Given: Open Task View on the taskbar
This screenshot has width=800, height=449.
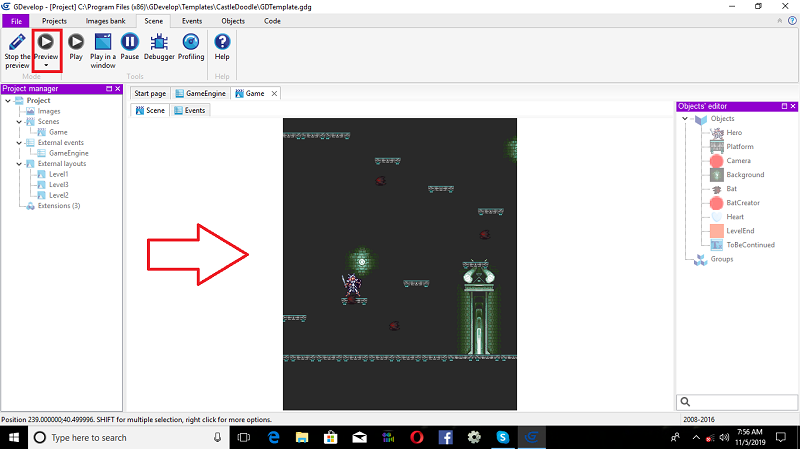Looking at the screenshot, I should pos(244,438).
